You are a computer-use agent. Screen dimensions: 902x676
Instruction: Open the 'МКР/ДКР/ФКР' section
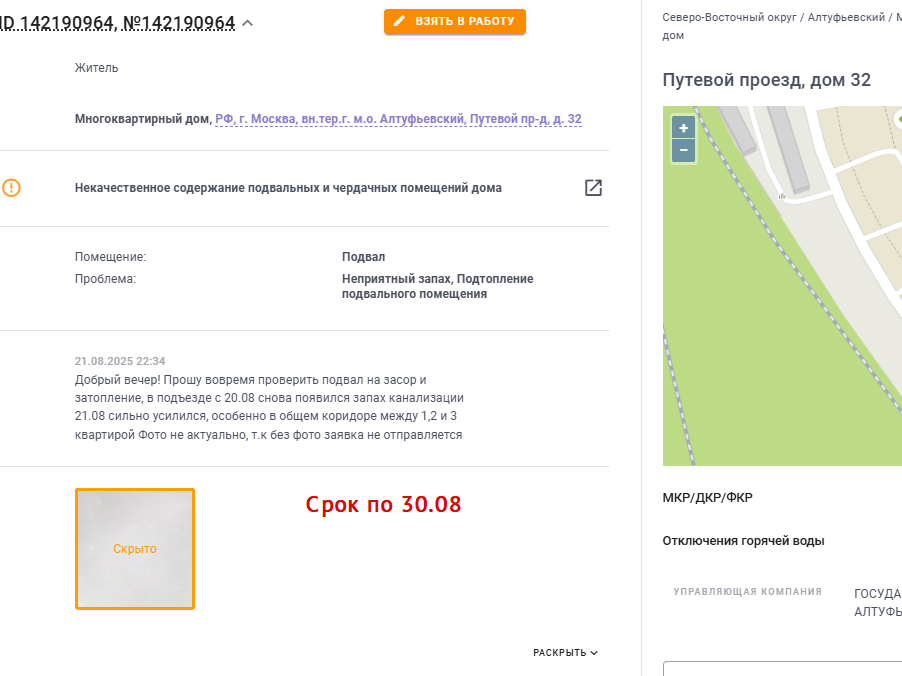tap(707, 498)
